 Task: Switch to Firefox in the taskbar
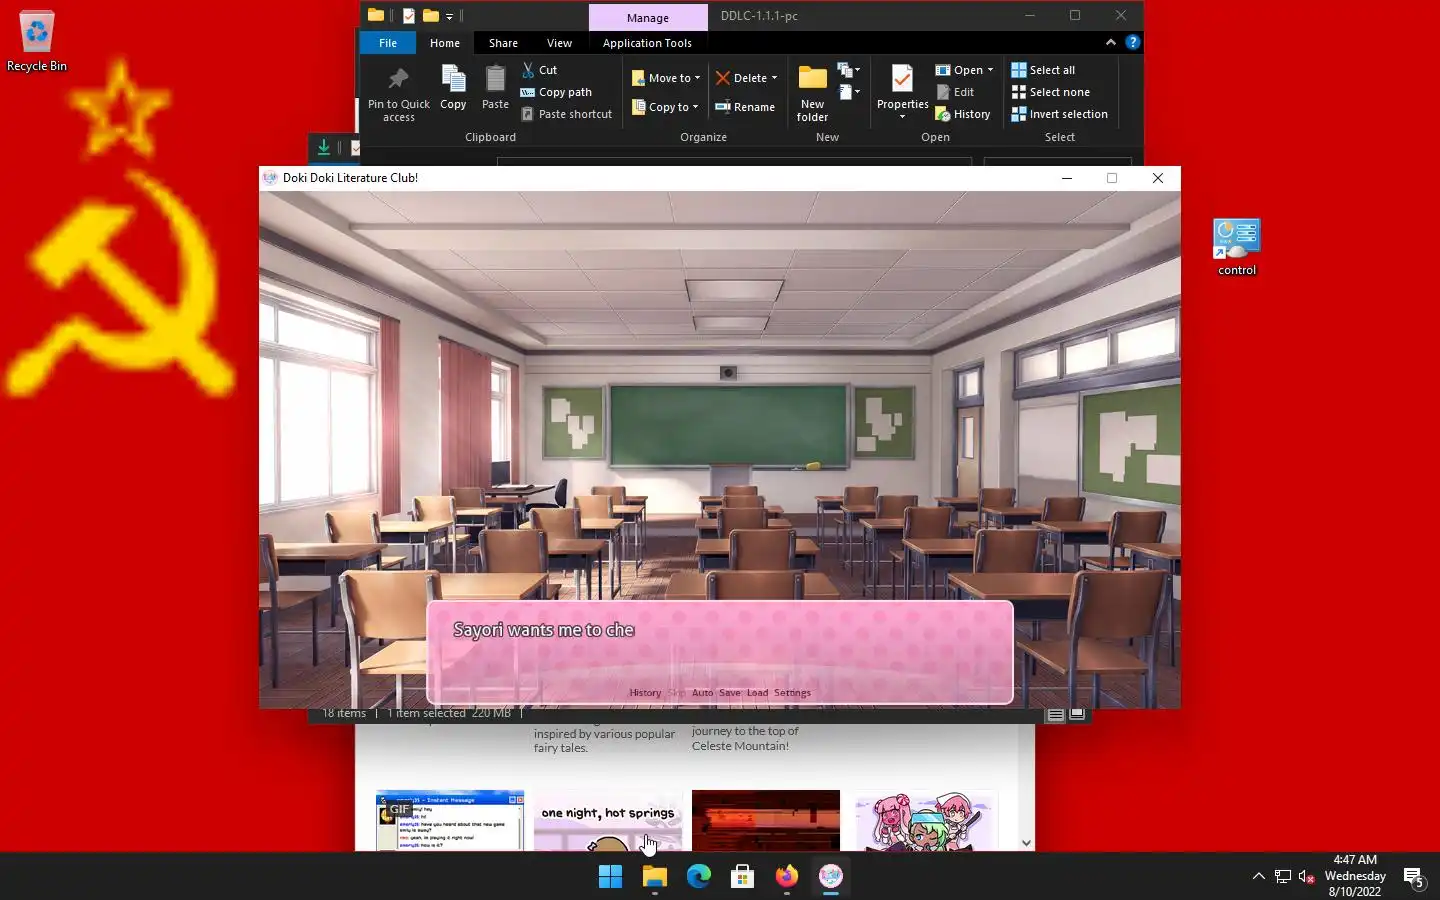[x=787, y=877]
